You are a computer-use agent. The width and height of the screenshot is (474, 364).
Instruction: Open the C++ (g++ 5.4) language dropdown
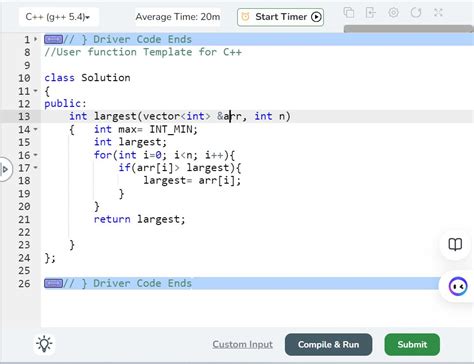pos(58,17)
